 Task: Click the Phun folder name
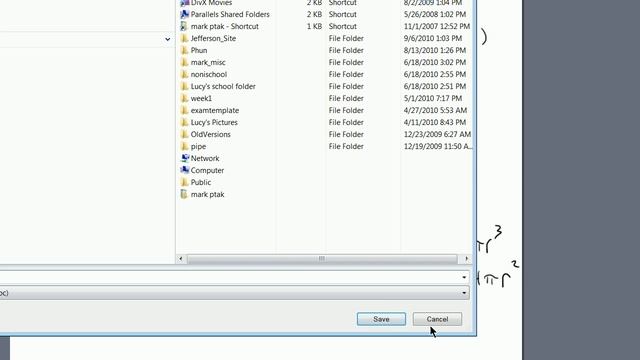point(199,50)
